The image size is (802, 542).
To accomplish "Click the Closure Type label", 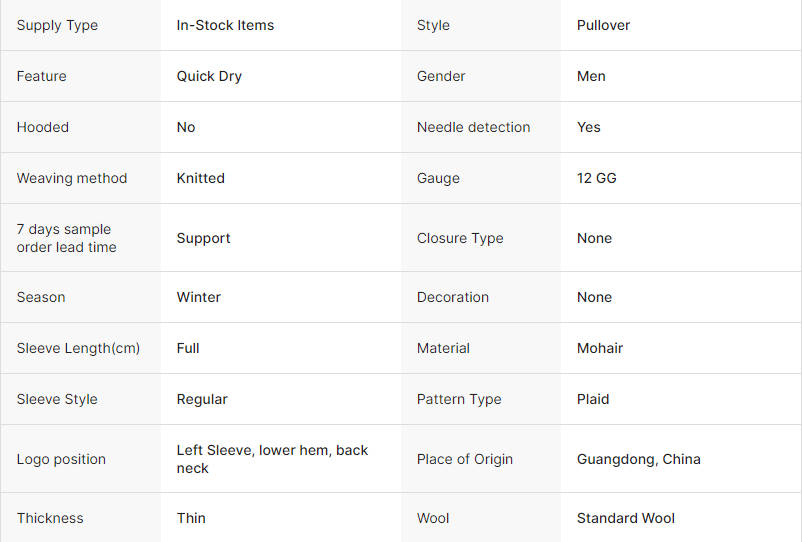I will (x=460, y=238).
